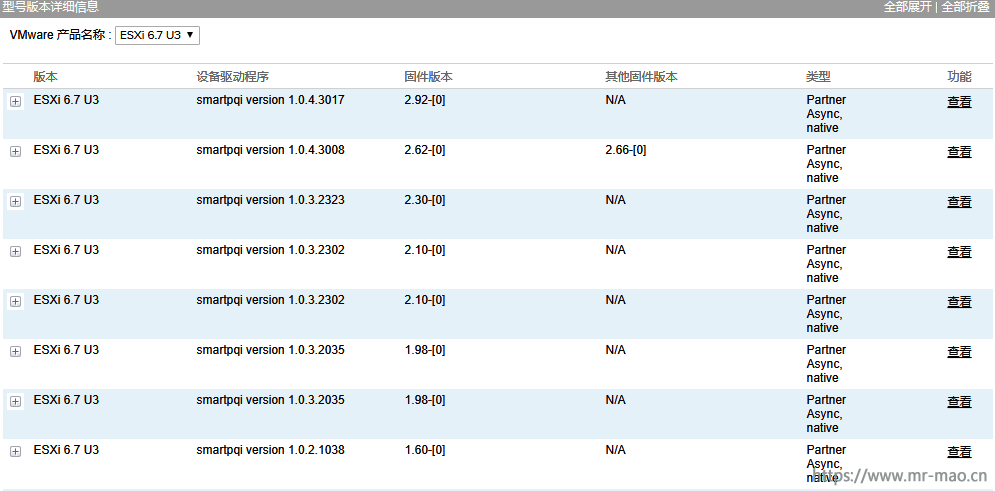Image resolution: width=995 pixels, height=491 pixels.
Task: Click the 设备驱动程序 column header
Action: (232, 77)
